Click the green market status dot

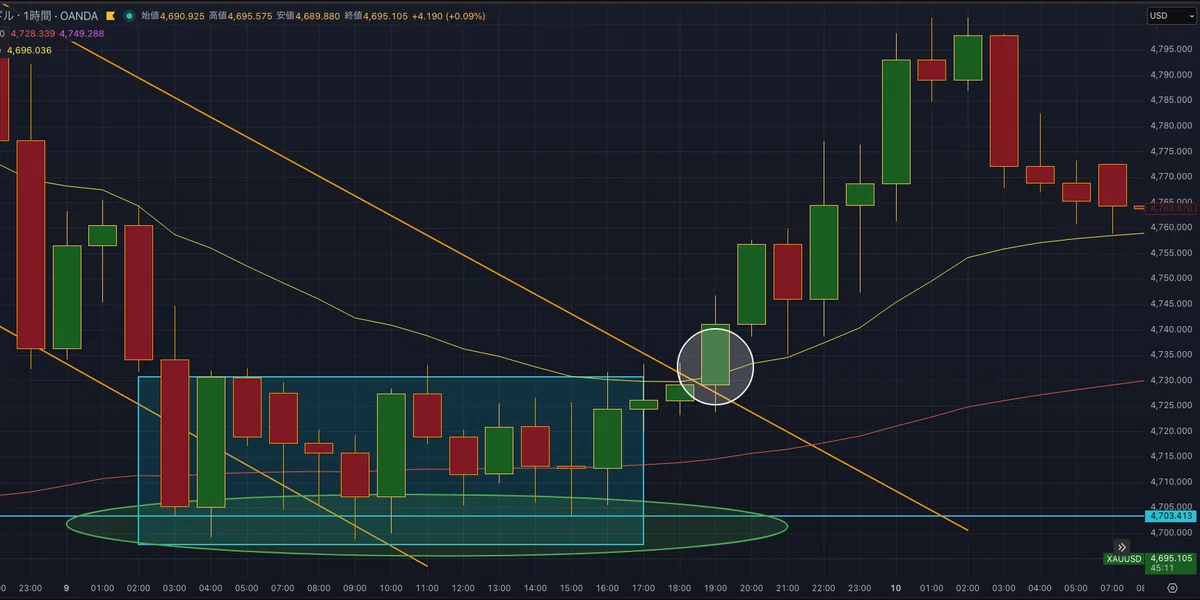[131, 15]
